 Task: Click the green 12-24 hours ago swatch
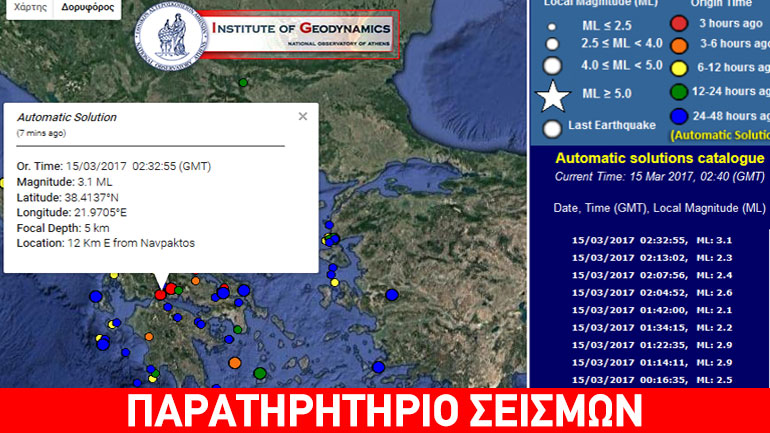coord(679,92)
